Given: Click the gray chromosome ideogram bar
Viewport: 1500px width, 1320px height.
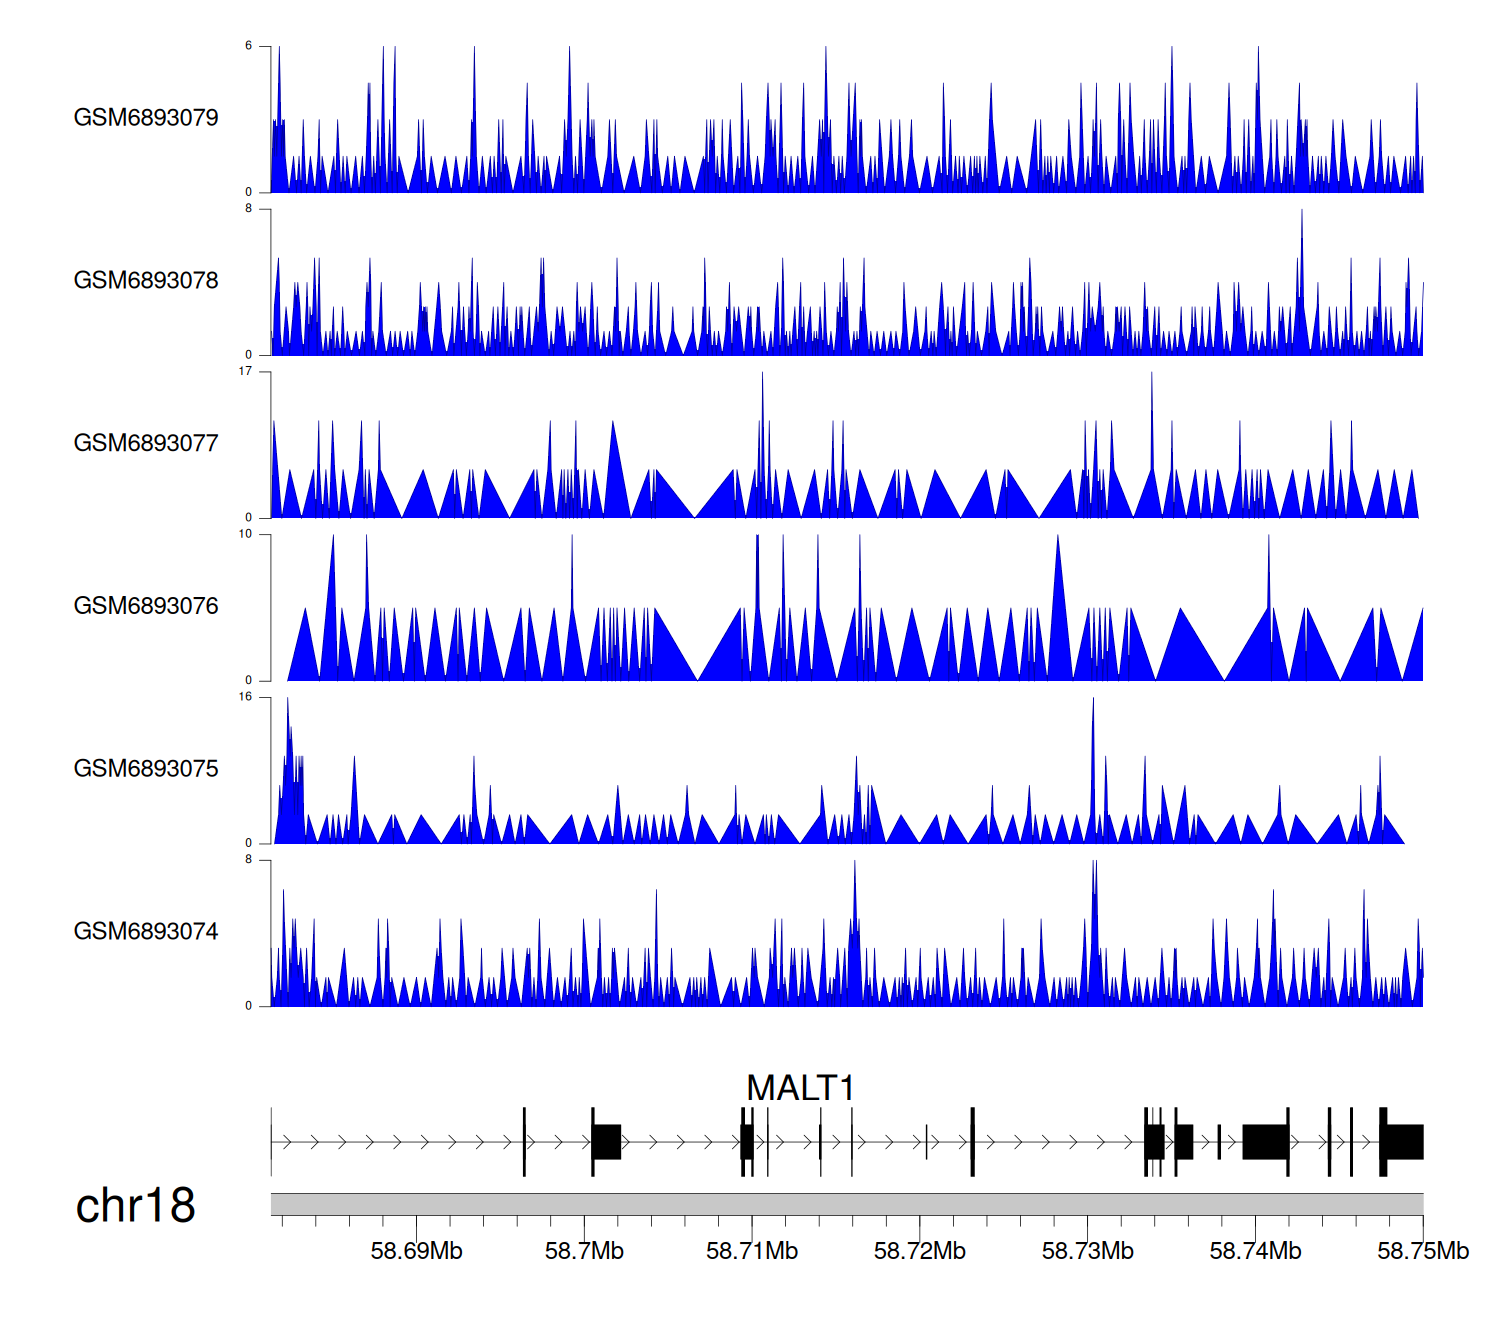Looking at the screenshot, I should tap(846, 1204).
